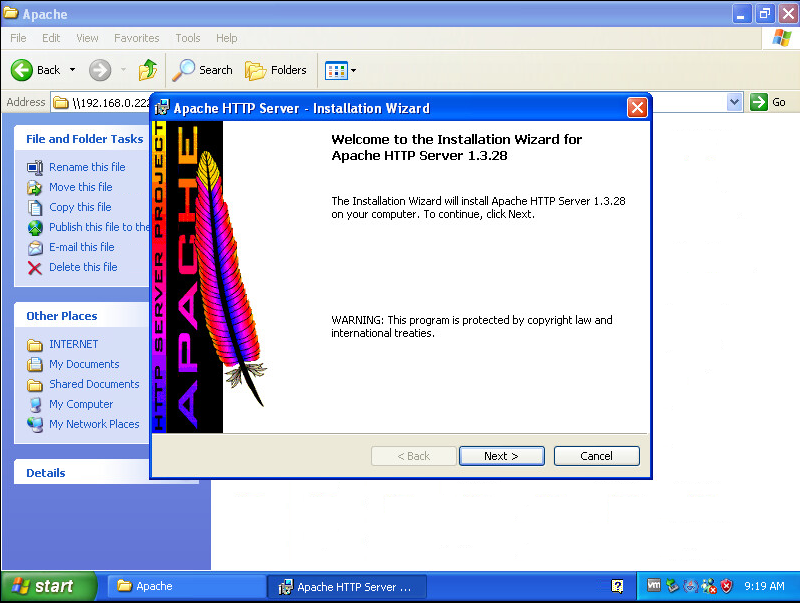The height and width of the screenshot is (603, 800).
Task: Cancel the Apache installation wizard
Action: [596, 456]
